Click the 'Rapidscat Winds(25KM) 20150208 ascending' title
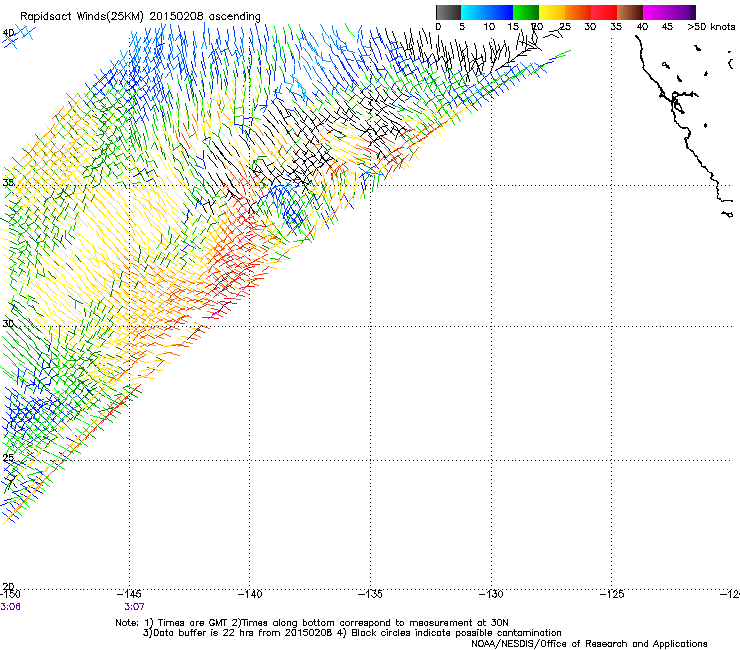The height and width of the screenshot is (650, 740). point(140,17)
